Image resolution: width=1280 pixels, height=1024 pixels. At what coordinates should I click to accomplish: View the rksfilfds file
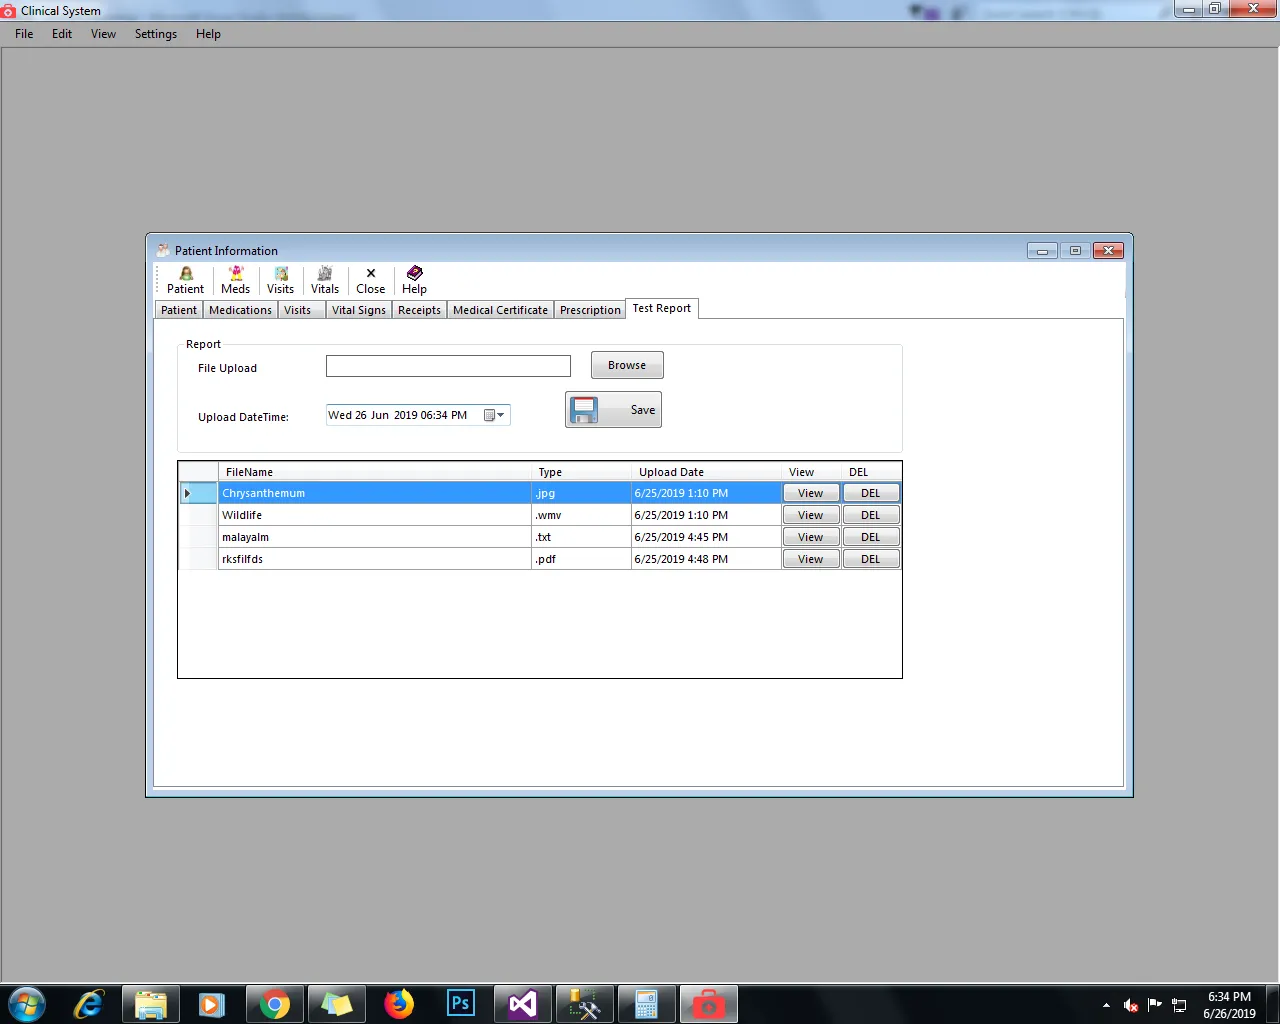[811, 559]
